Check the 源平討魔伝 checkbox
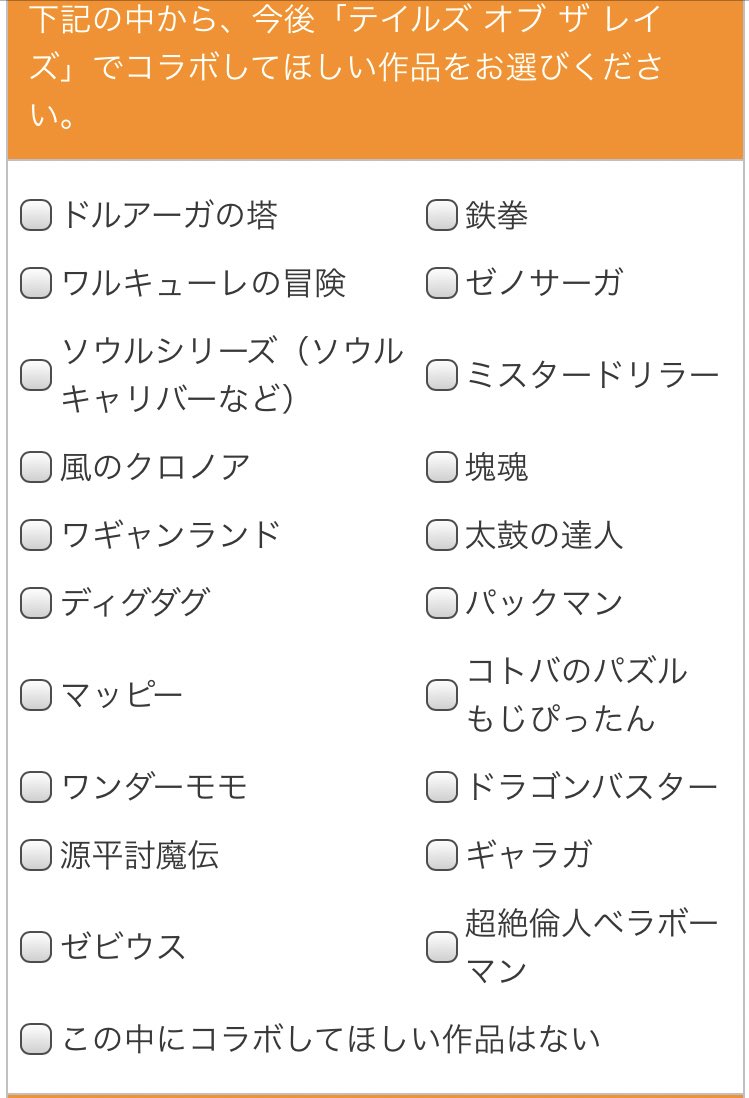Screen dimensions: 749x1098 click(x=36, y=855)
